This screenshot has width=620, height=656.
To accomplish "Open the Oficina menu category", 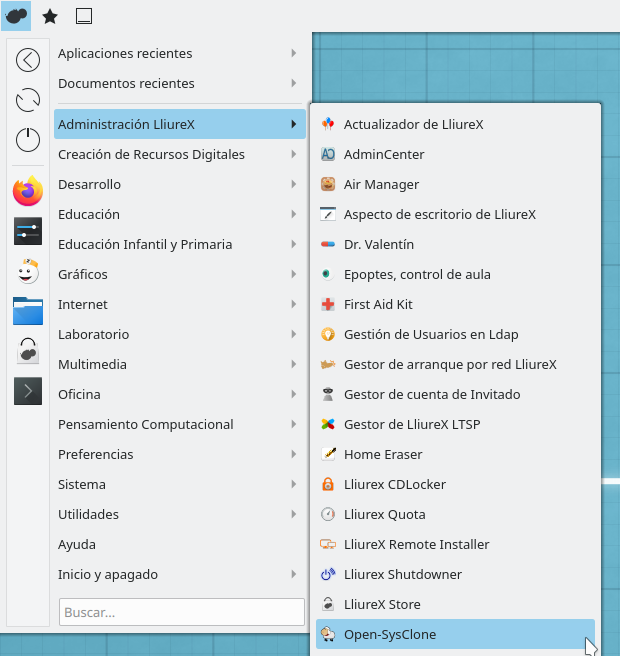I will click(79, 394).
